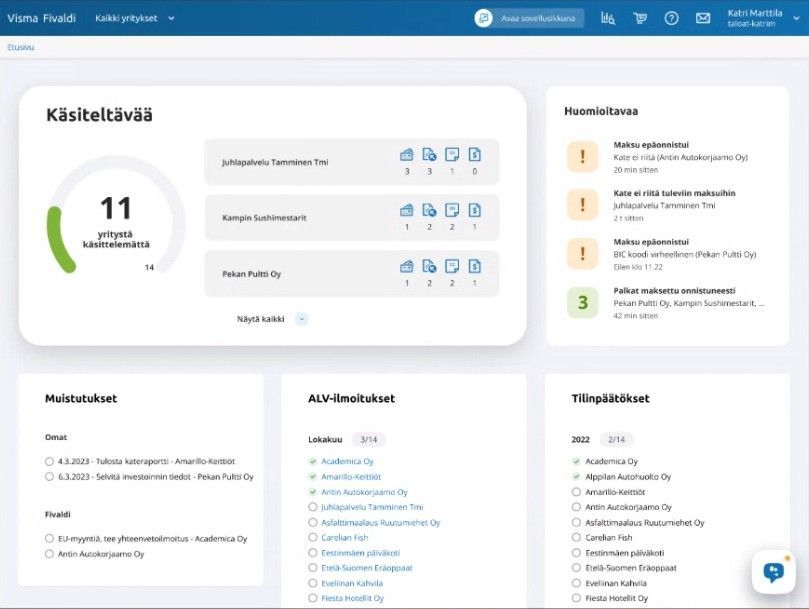
Task: Uncheck Tilinpäätökset checkbox for Alppilan Autohuolto Oy
Action: 576,477
